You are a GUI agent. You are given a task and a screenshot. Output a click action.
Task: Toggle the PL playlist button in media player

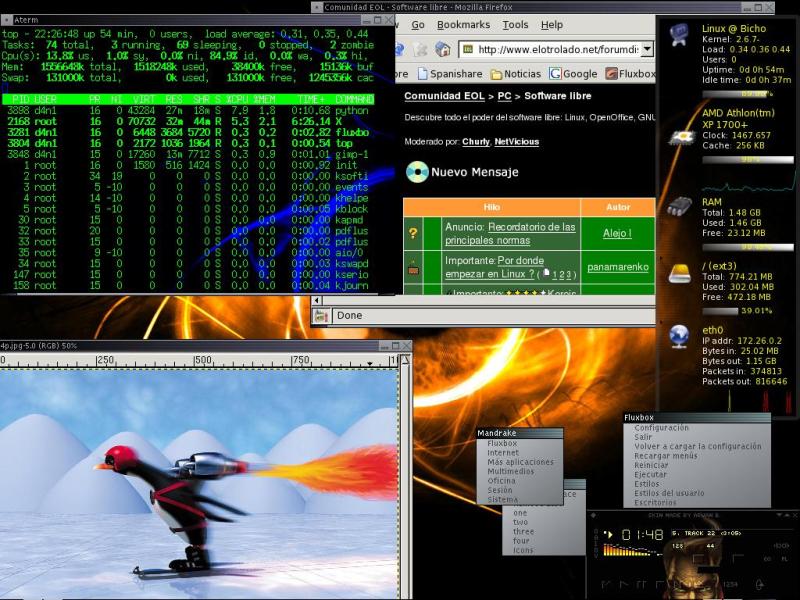784,559
